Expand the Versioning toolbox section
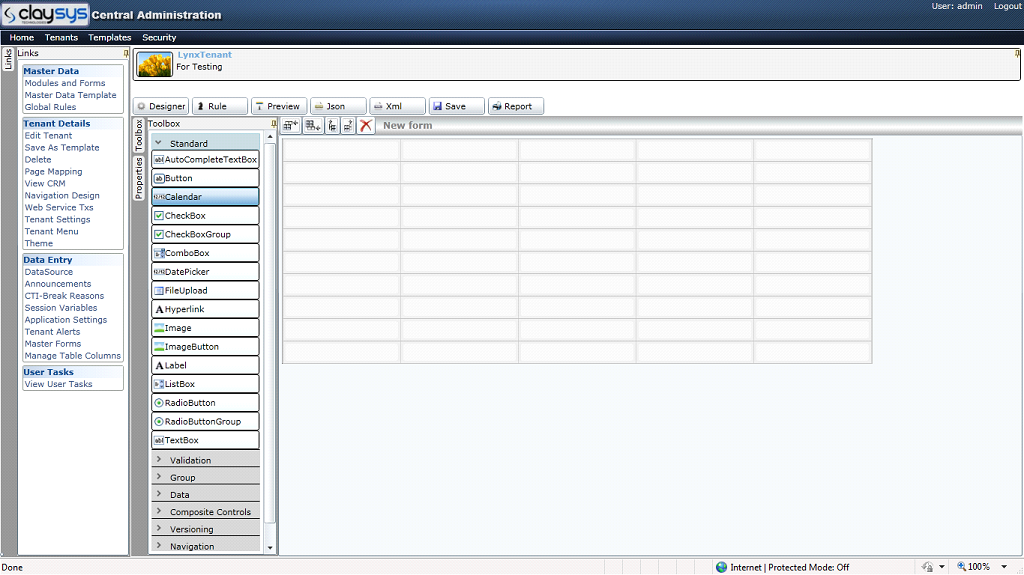 coord(205,529)
